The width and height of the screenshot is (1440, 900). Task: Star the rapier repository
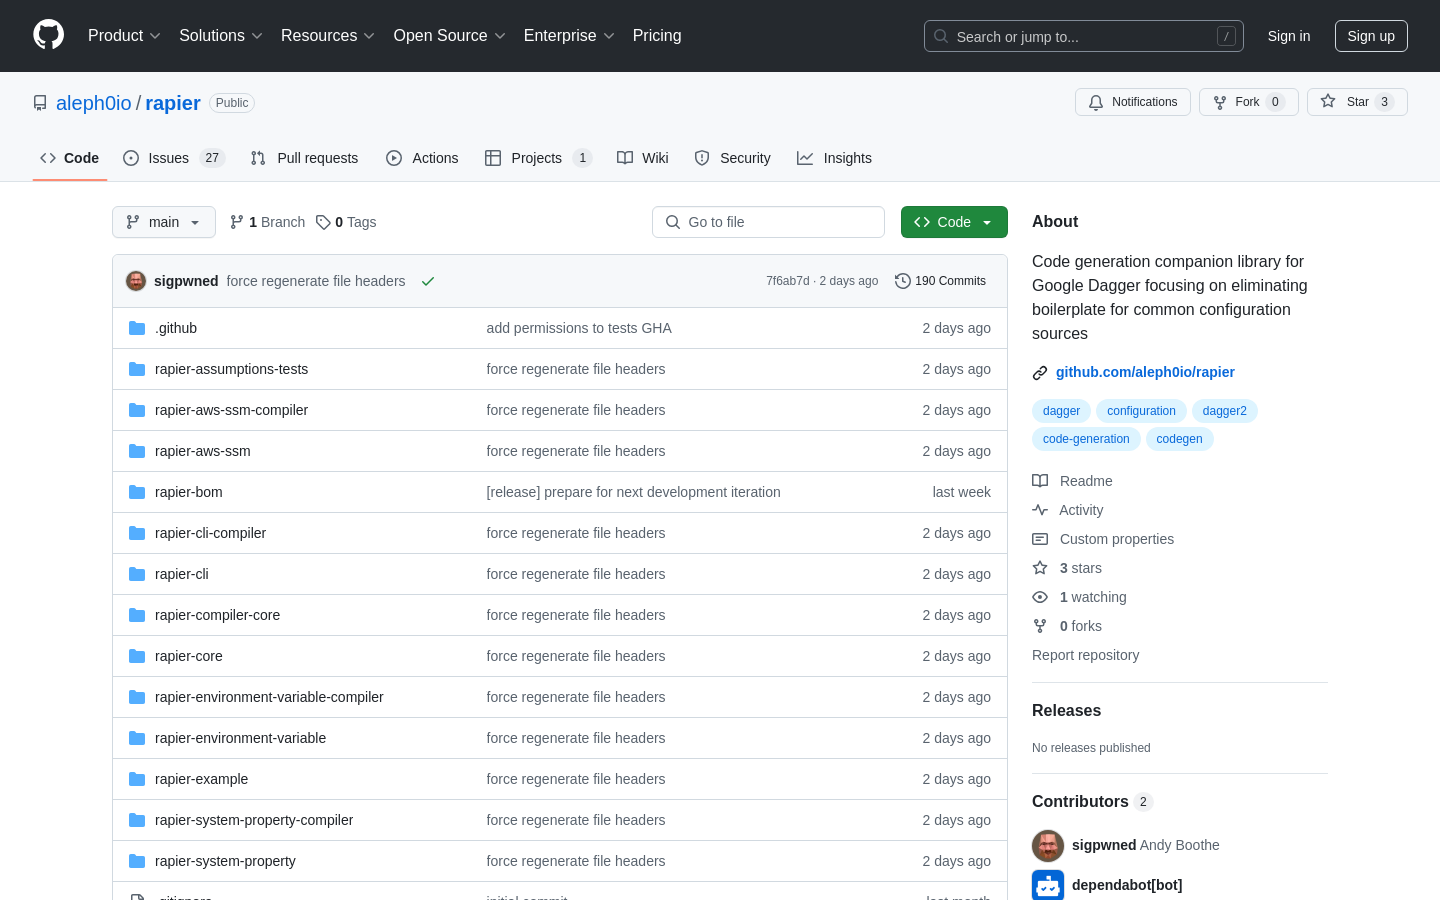pyautogui.click(x=1357, y=102)
